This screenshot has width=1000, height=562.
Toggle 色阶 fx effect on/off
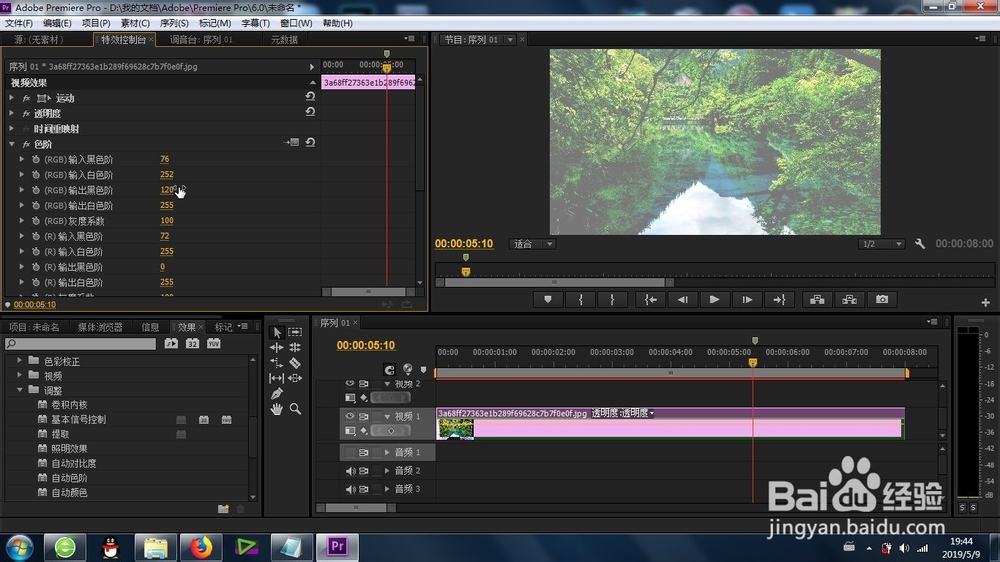pyautogui.click(x=26, y=145)
